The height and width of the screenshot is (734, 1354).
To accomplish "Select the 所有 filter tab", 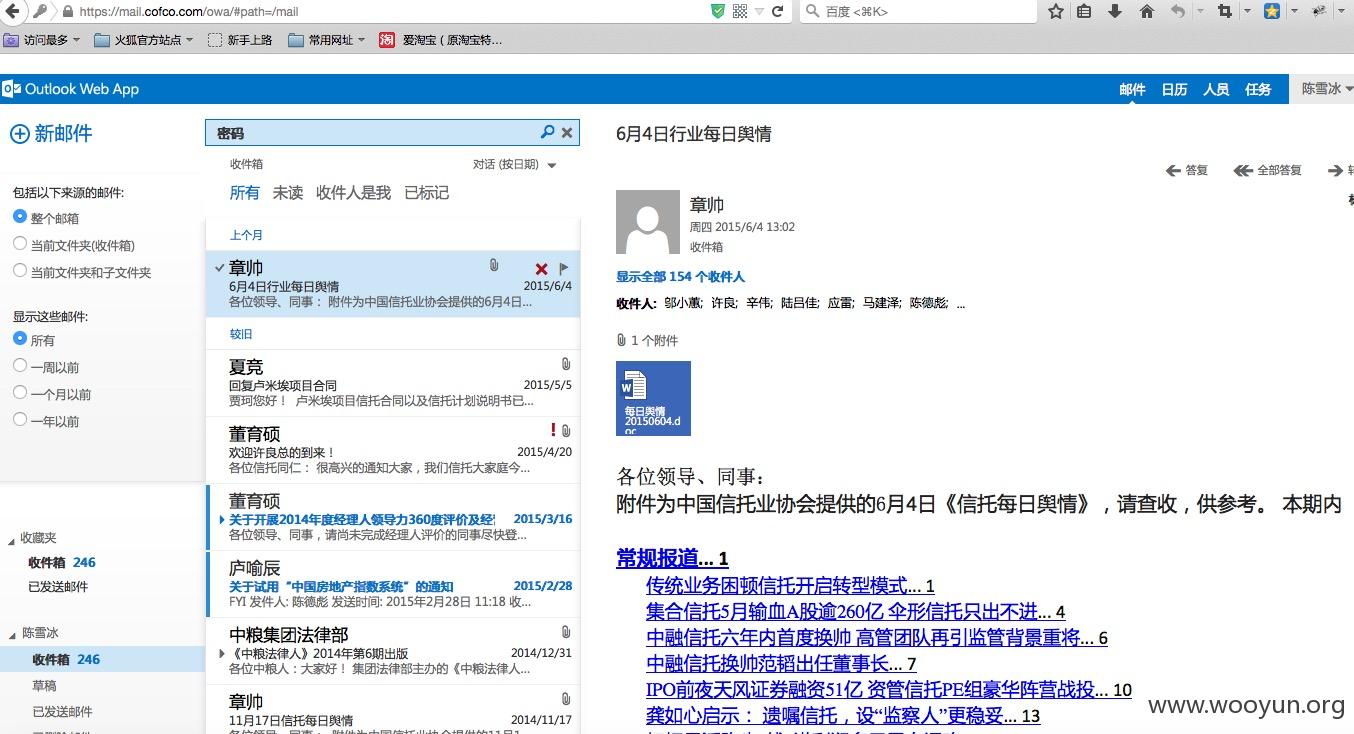I will click(244, 192).
